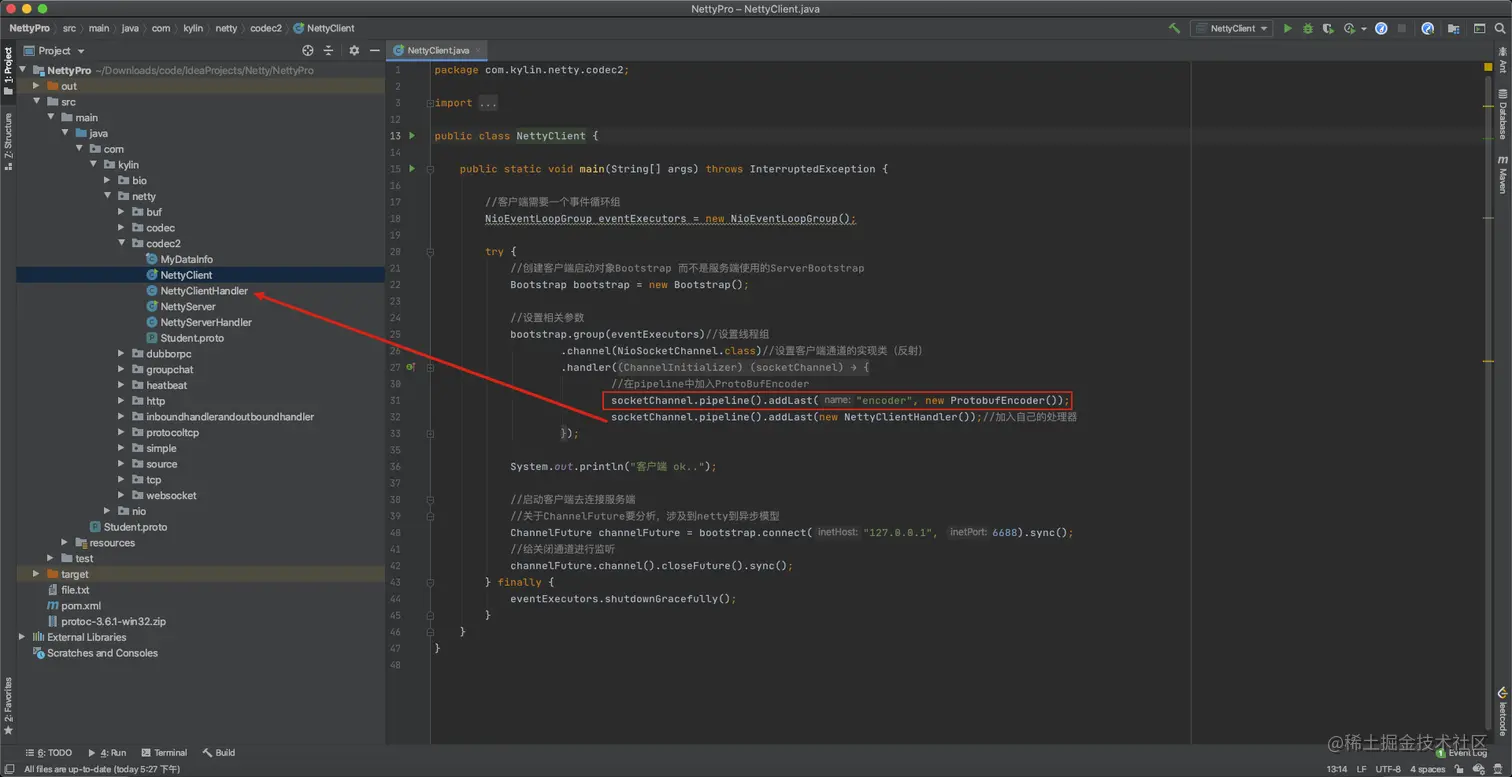Open the Terminal tool window
Image resolution: width=1512 pixels, height=777 pixels.
click(x=164, y=753)
